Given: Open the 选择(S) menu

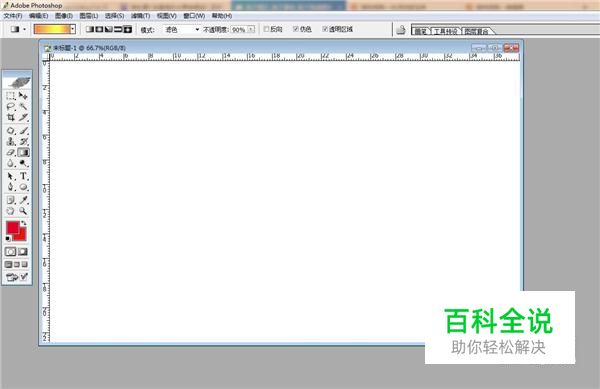Looking at the screenshot, I should (114, 16).
